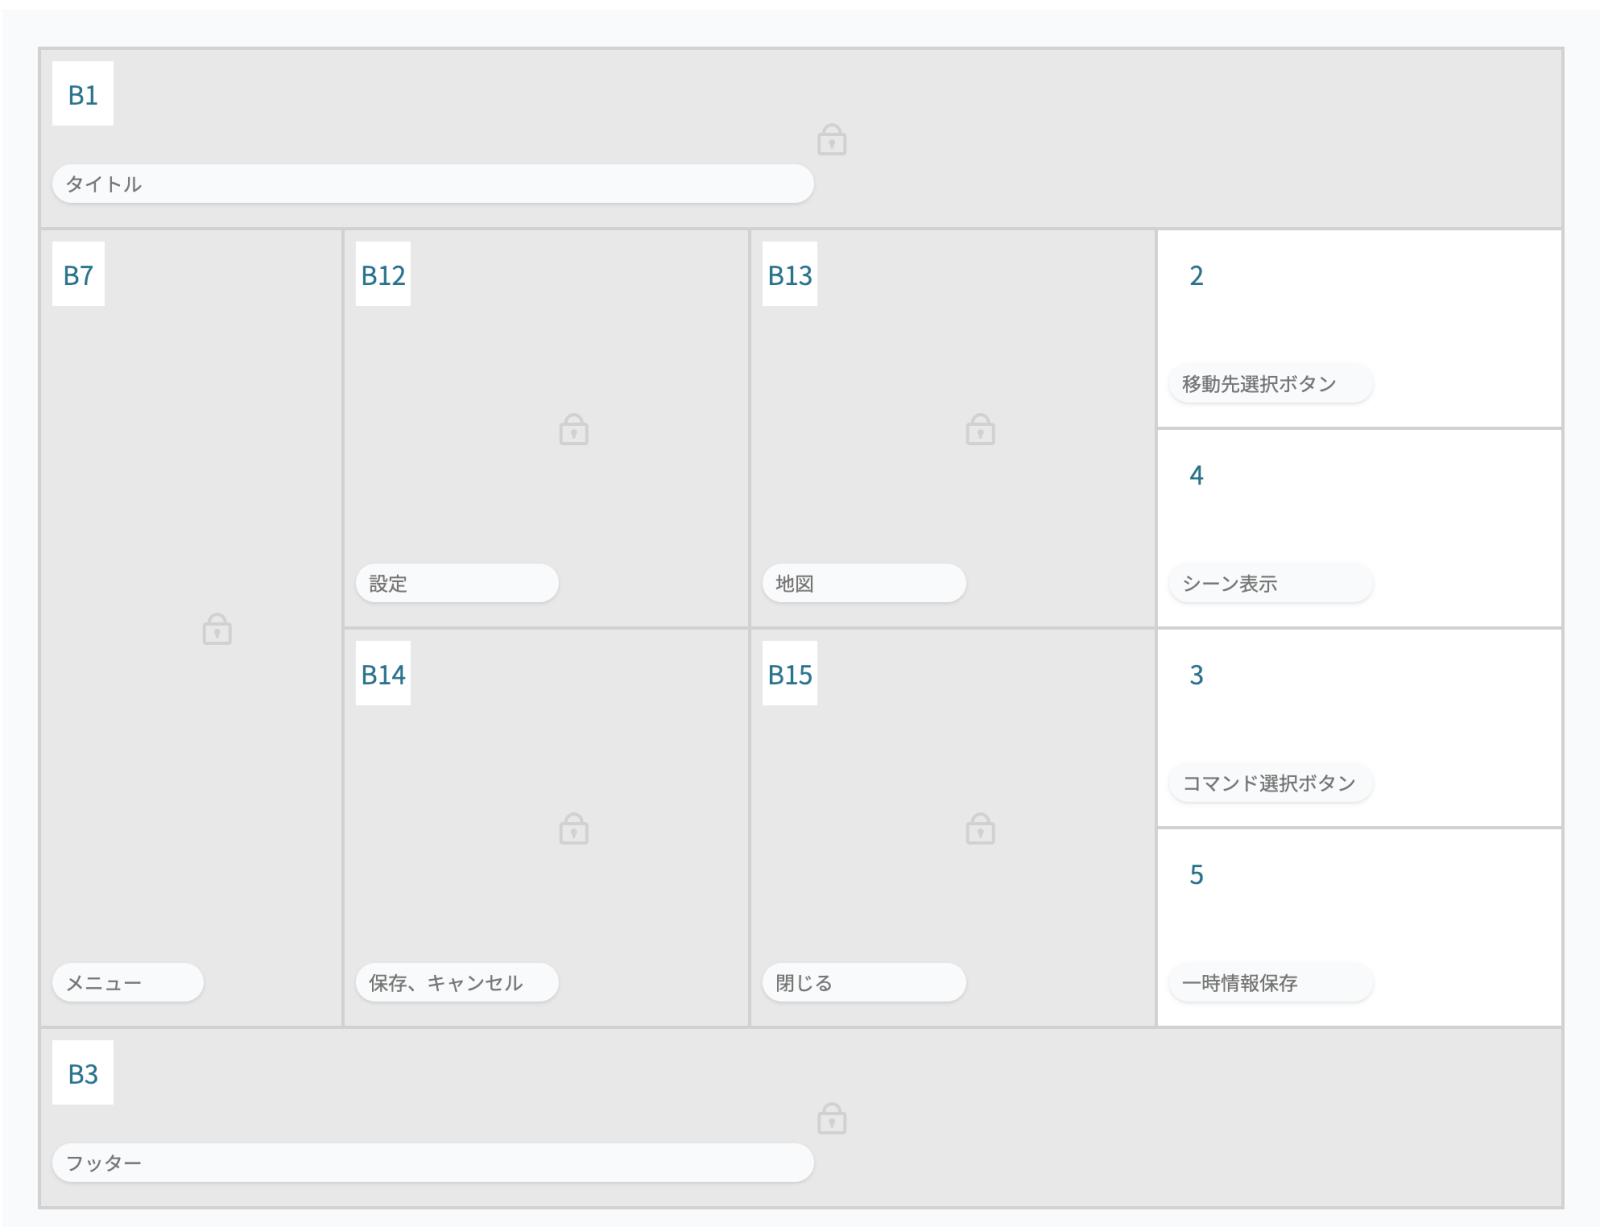Click the number 5 block identifier
The image size is (1600, 1227).
click(x=1196, y=875)
